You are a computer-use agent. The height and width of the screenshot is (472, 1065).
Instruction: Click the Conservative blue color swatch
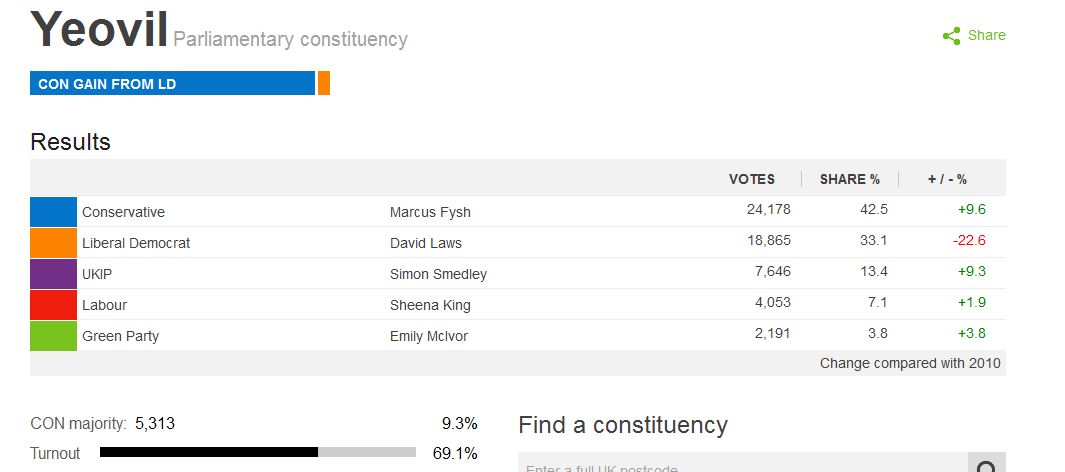pyautogui.click(x=53, y=212)
